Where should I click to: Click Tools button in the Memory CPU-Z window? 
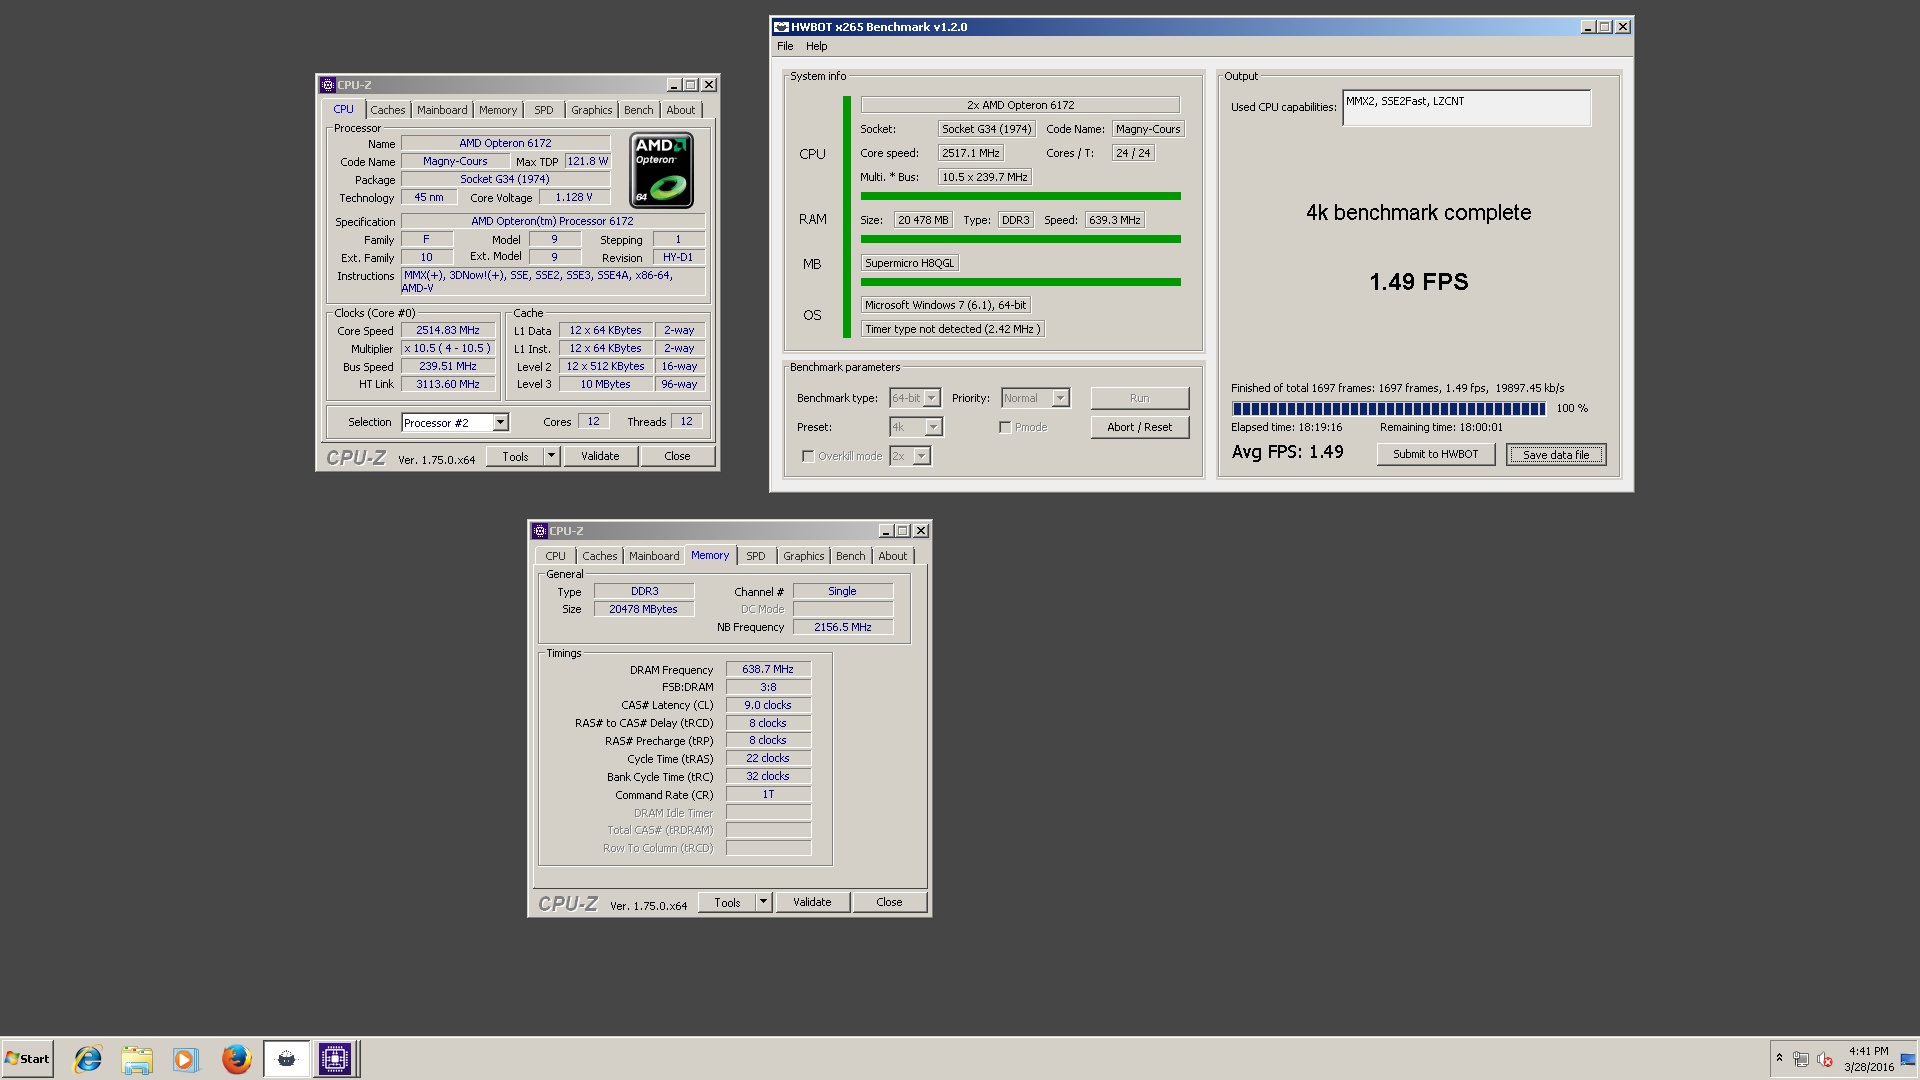tap(727, 902)
